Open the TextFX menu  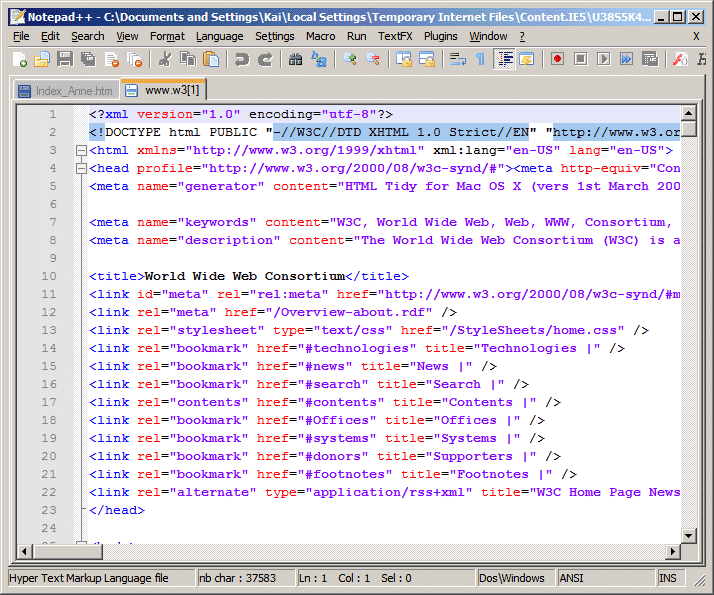point(395,36)
